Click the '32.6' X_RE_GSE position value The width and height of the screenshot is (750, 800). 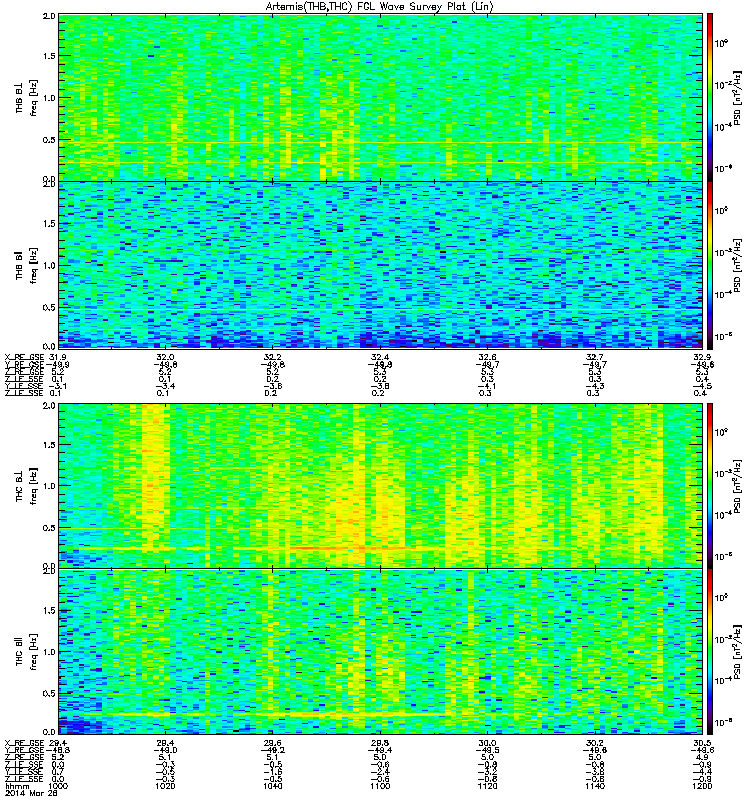point(487,357)
